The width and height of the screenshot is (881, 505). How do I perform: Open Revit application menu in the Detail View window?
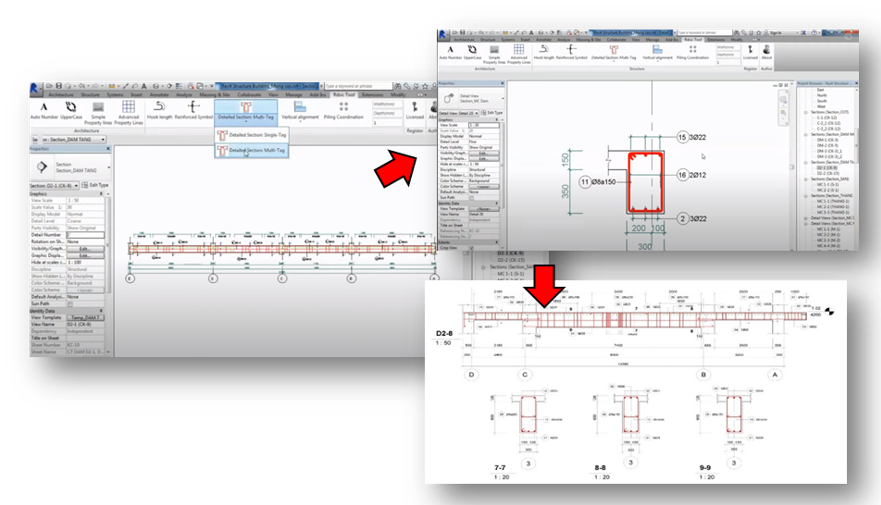[442, 34]
